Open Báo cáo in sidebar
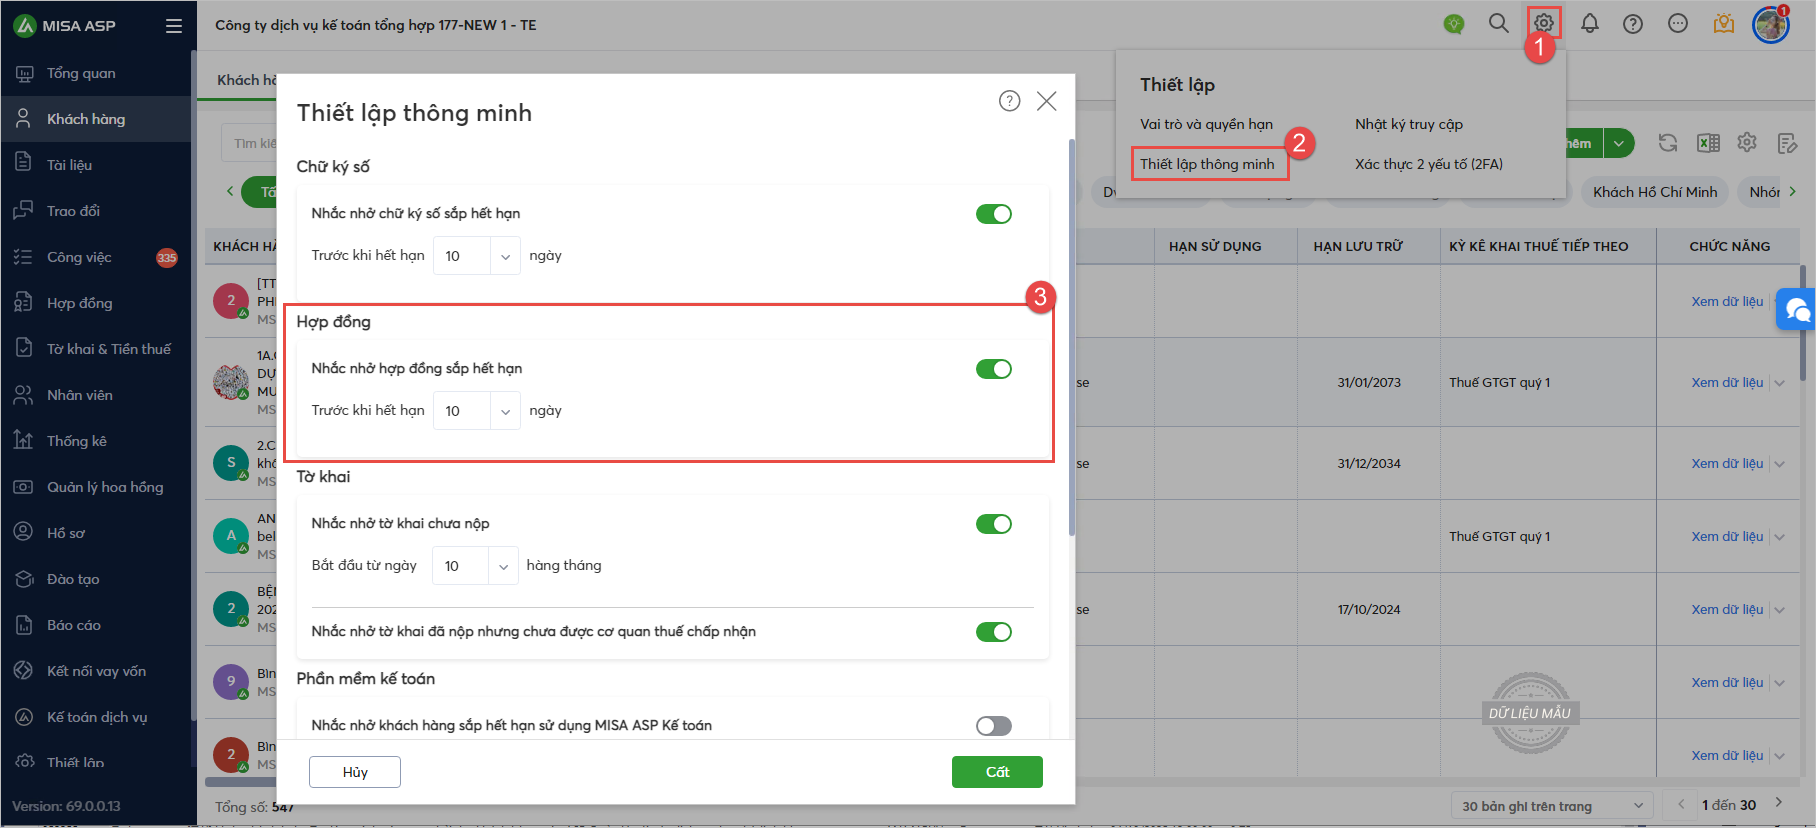 click(x=95, y=625)
